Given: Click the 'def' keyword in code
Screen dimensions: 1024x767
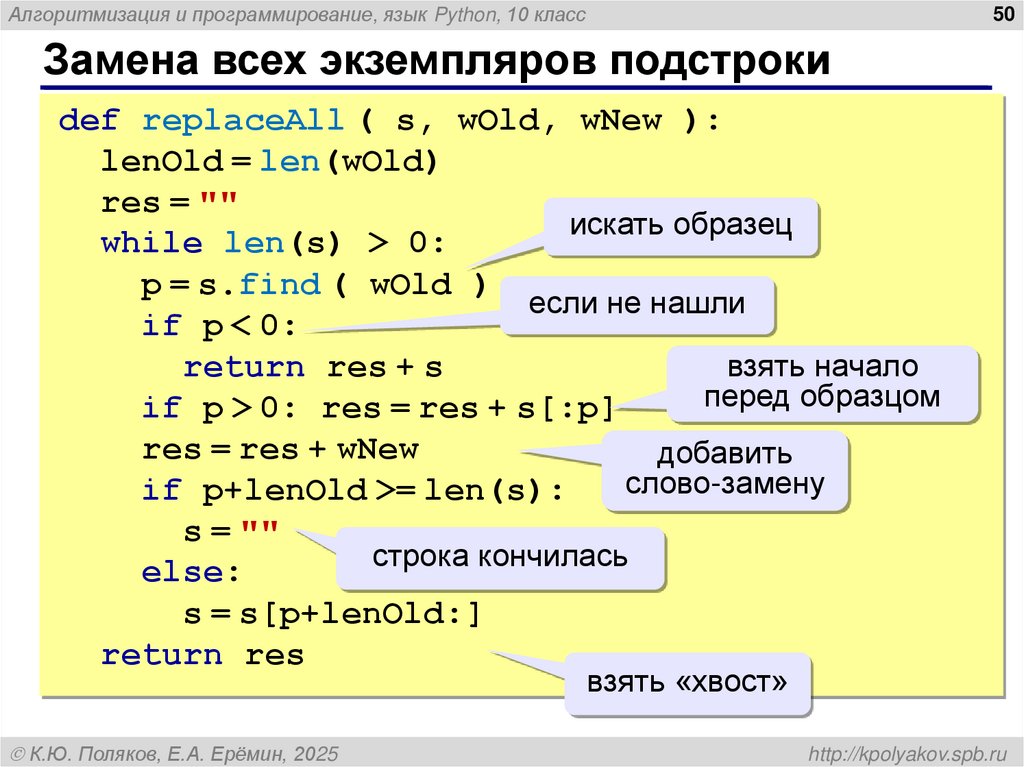Looking at the screenshot, I should [x=89, y=121].
